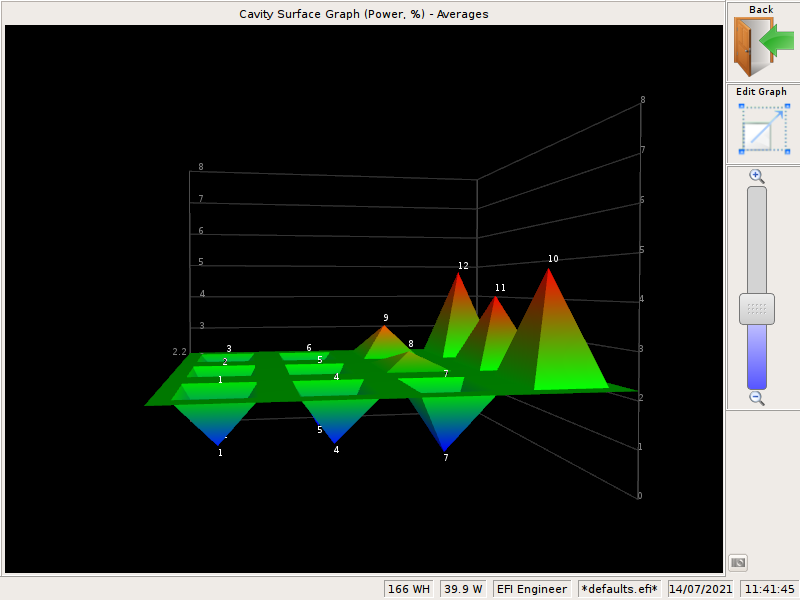Click the zoom slider handle
800x600 pixels.
pos(757,308)
